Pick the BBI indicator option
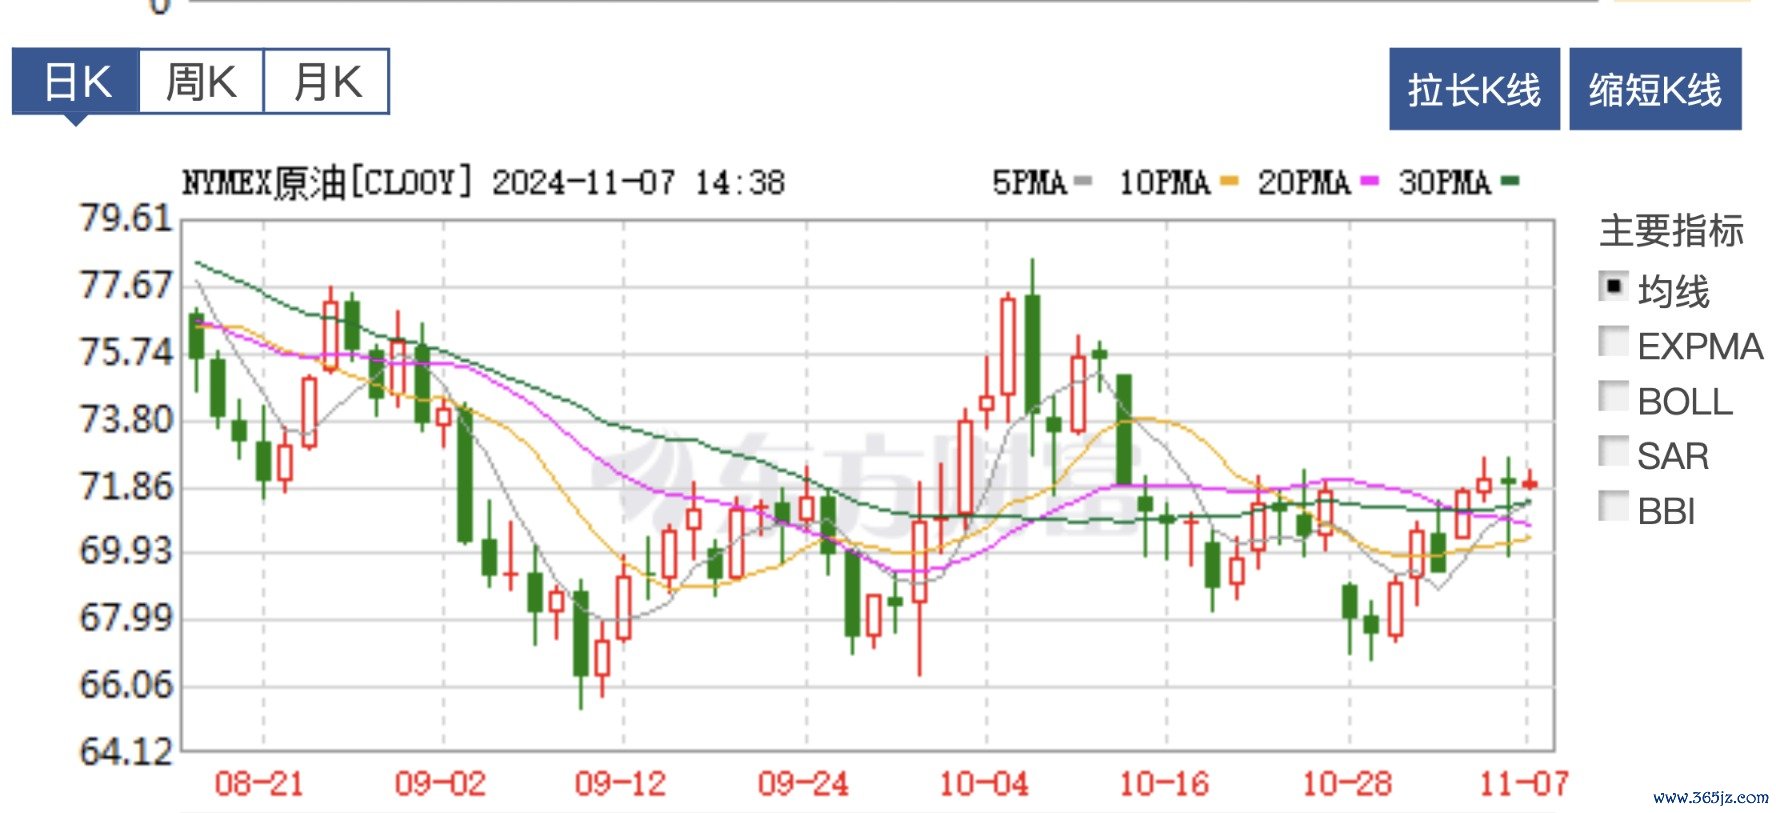Screen dimensions: 1776x813 pyautogui.click(x=1612, y=508)
